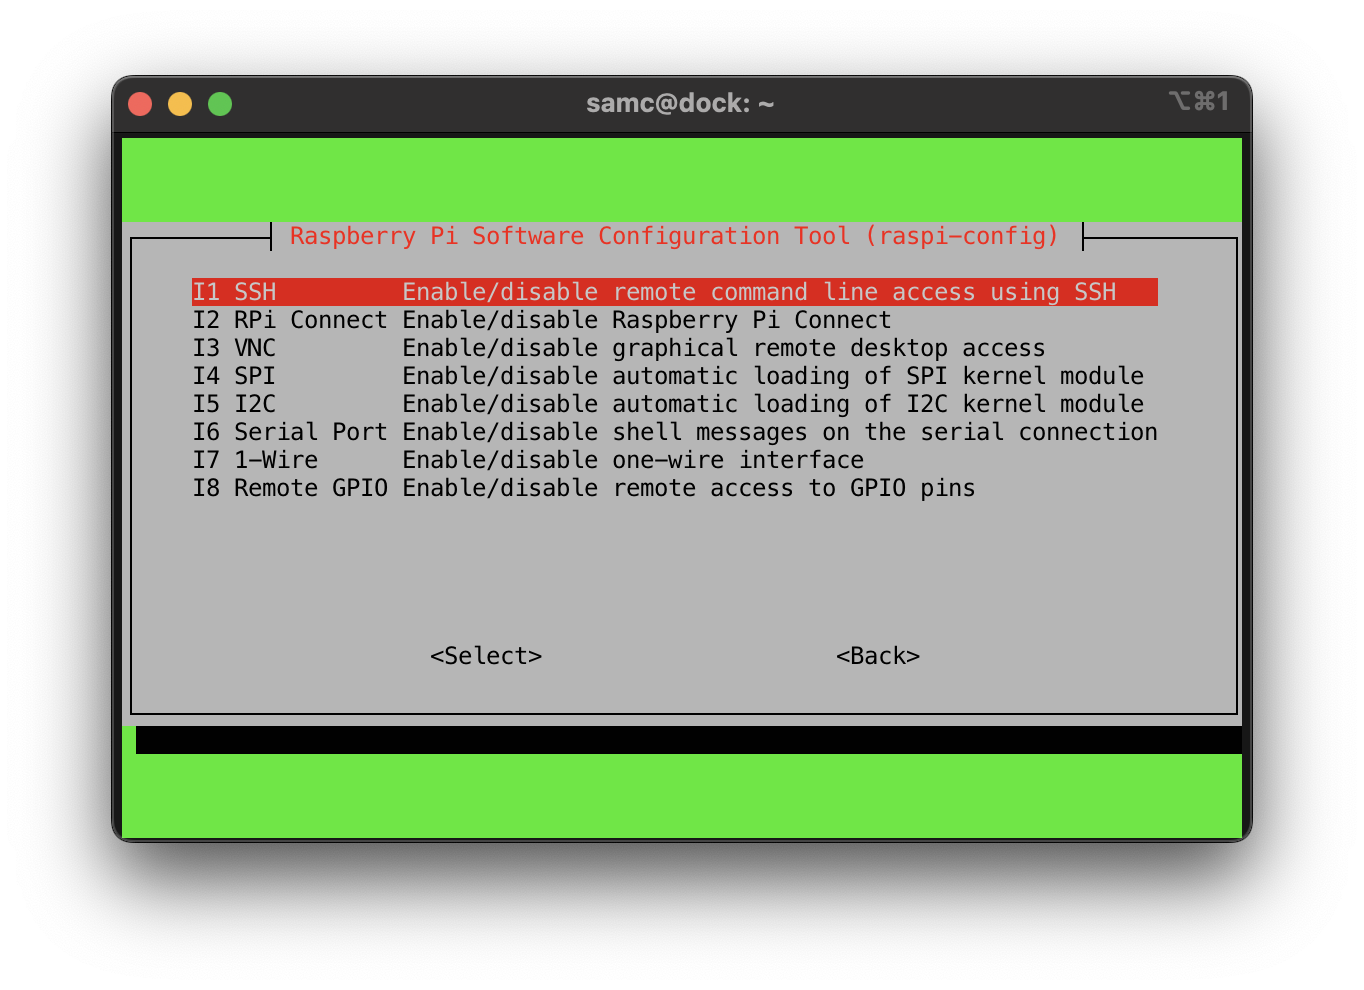The image size is (1364, 990).
Task: Click the <Select> button
Action: [x=486, y=656]
